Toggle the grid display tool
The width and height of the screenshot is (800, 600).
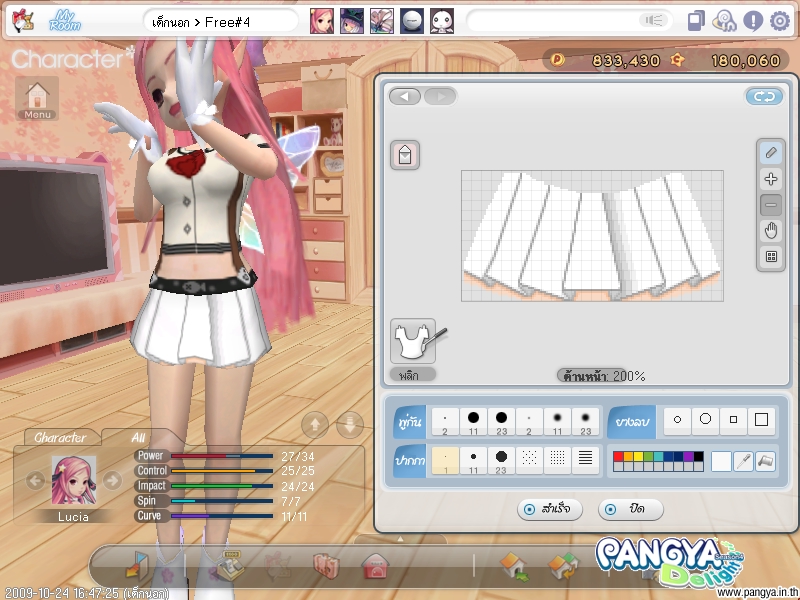[771, 256]
